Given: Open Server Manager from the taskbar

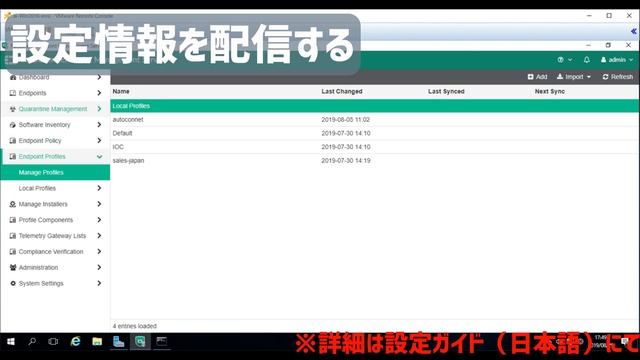Looking at the screenshot, I should click(118, 342).
